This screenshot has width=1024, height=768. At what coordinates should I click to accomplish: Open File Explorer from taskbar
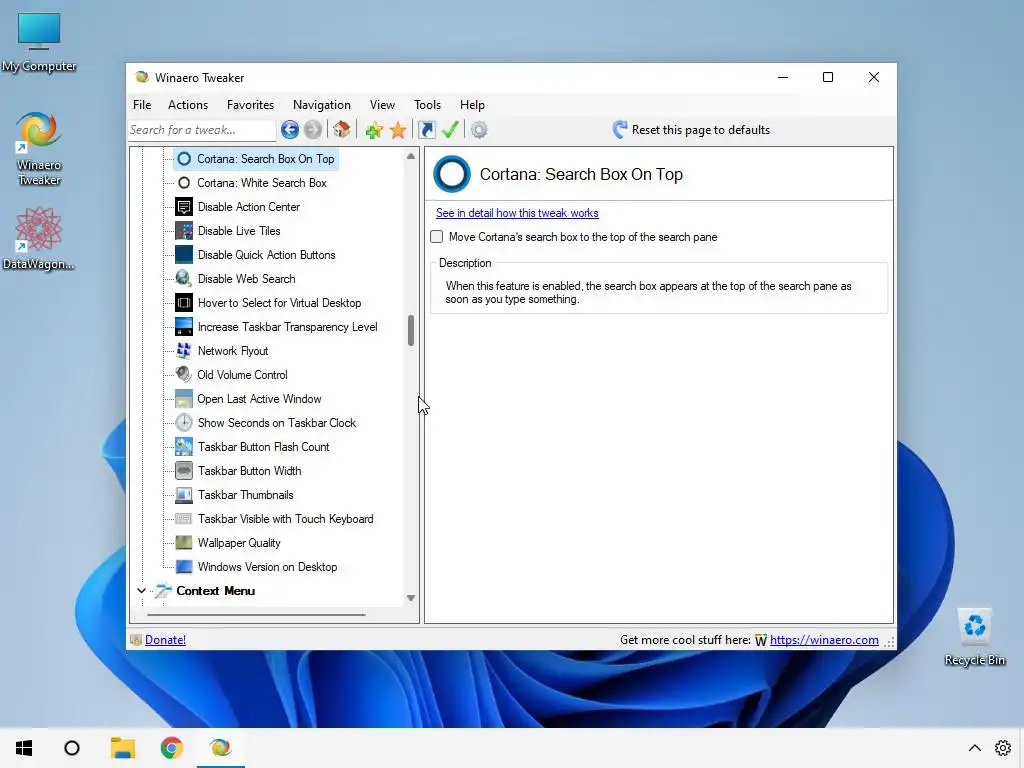pyautogui.click(x=123, y=748)
